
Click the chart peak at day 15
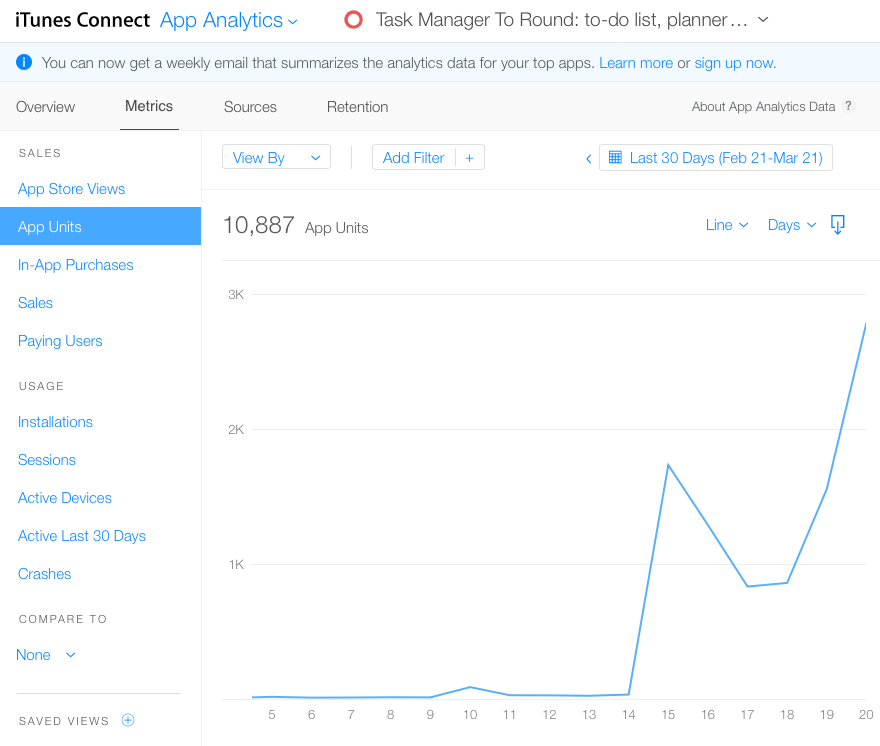click(x=668, y=465)
